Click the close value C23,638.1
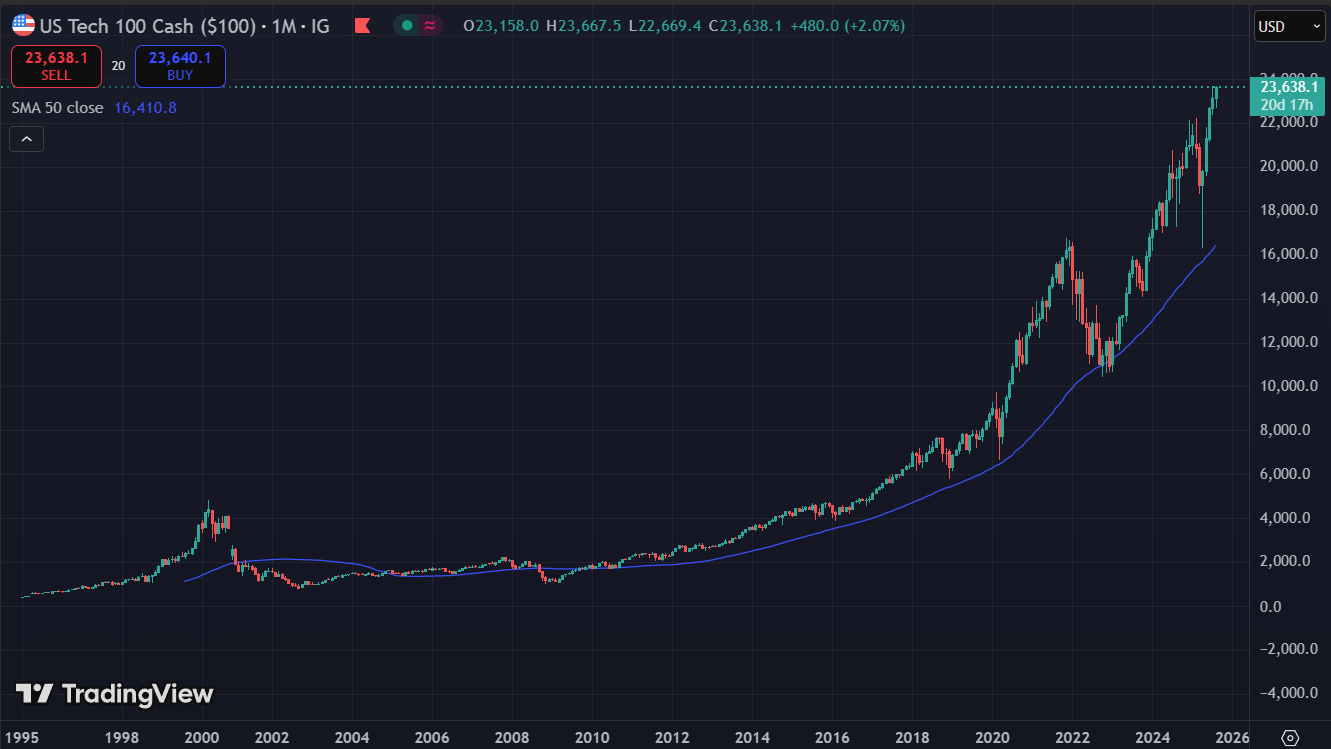 pyautogui.click(x=745, y=26)
